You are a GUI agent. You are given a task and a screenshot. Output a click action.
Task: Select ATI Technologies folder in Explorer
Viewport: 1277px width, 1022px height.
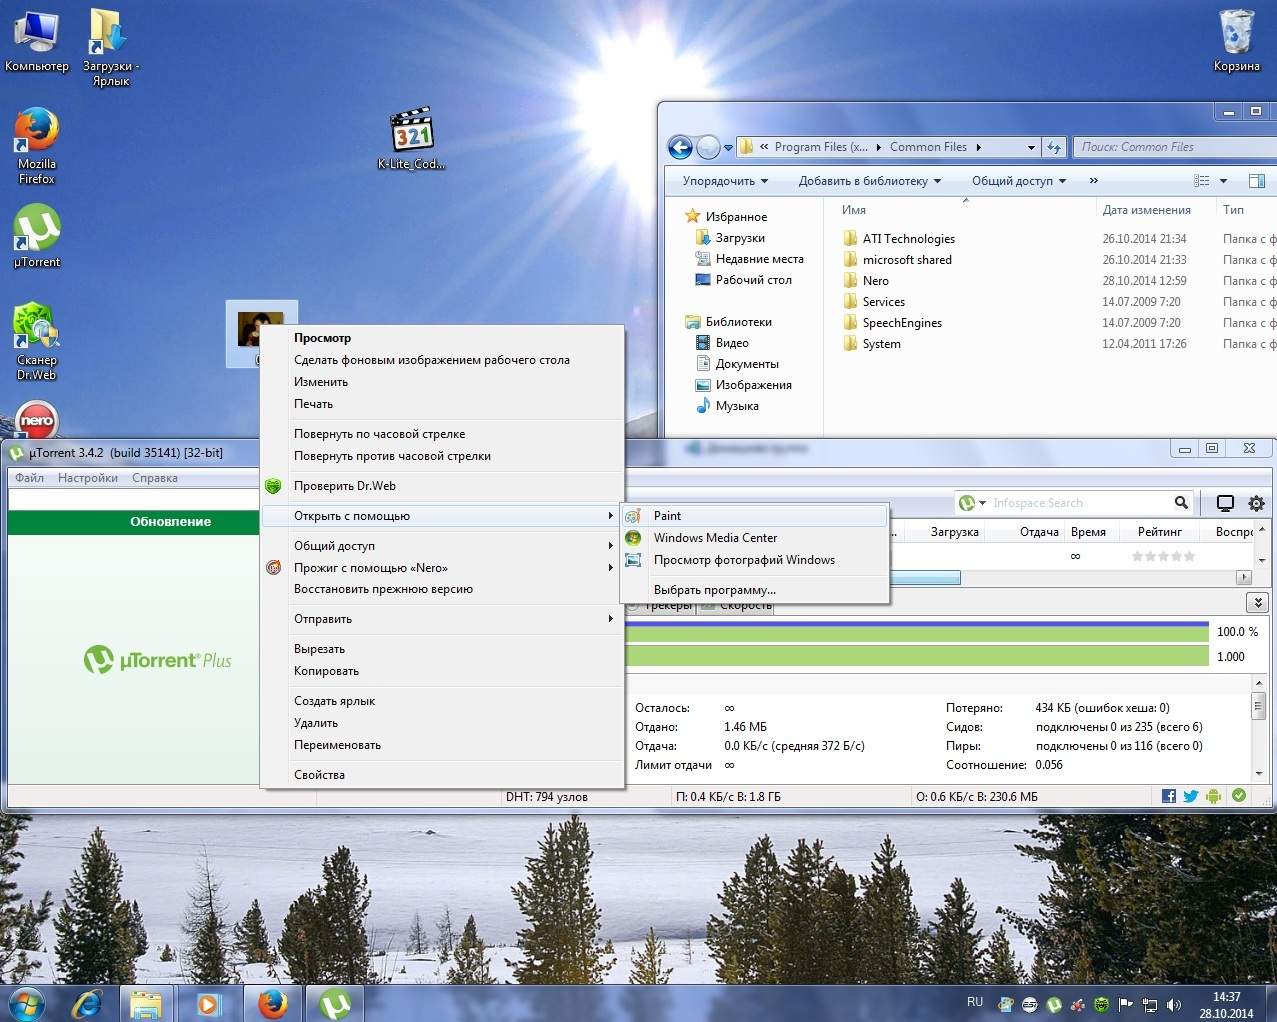click(898, 239)
